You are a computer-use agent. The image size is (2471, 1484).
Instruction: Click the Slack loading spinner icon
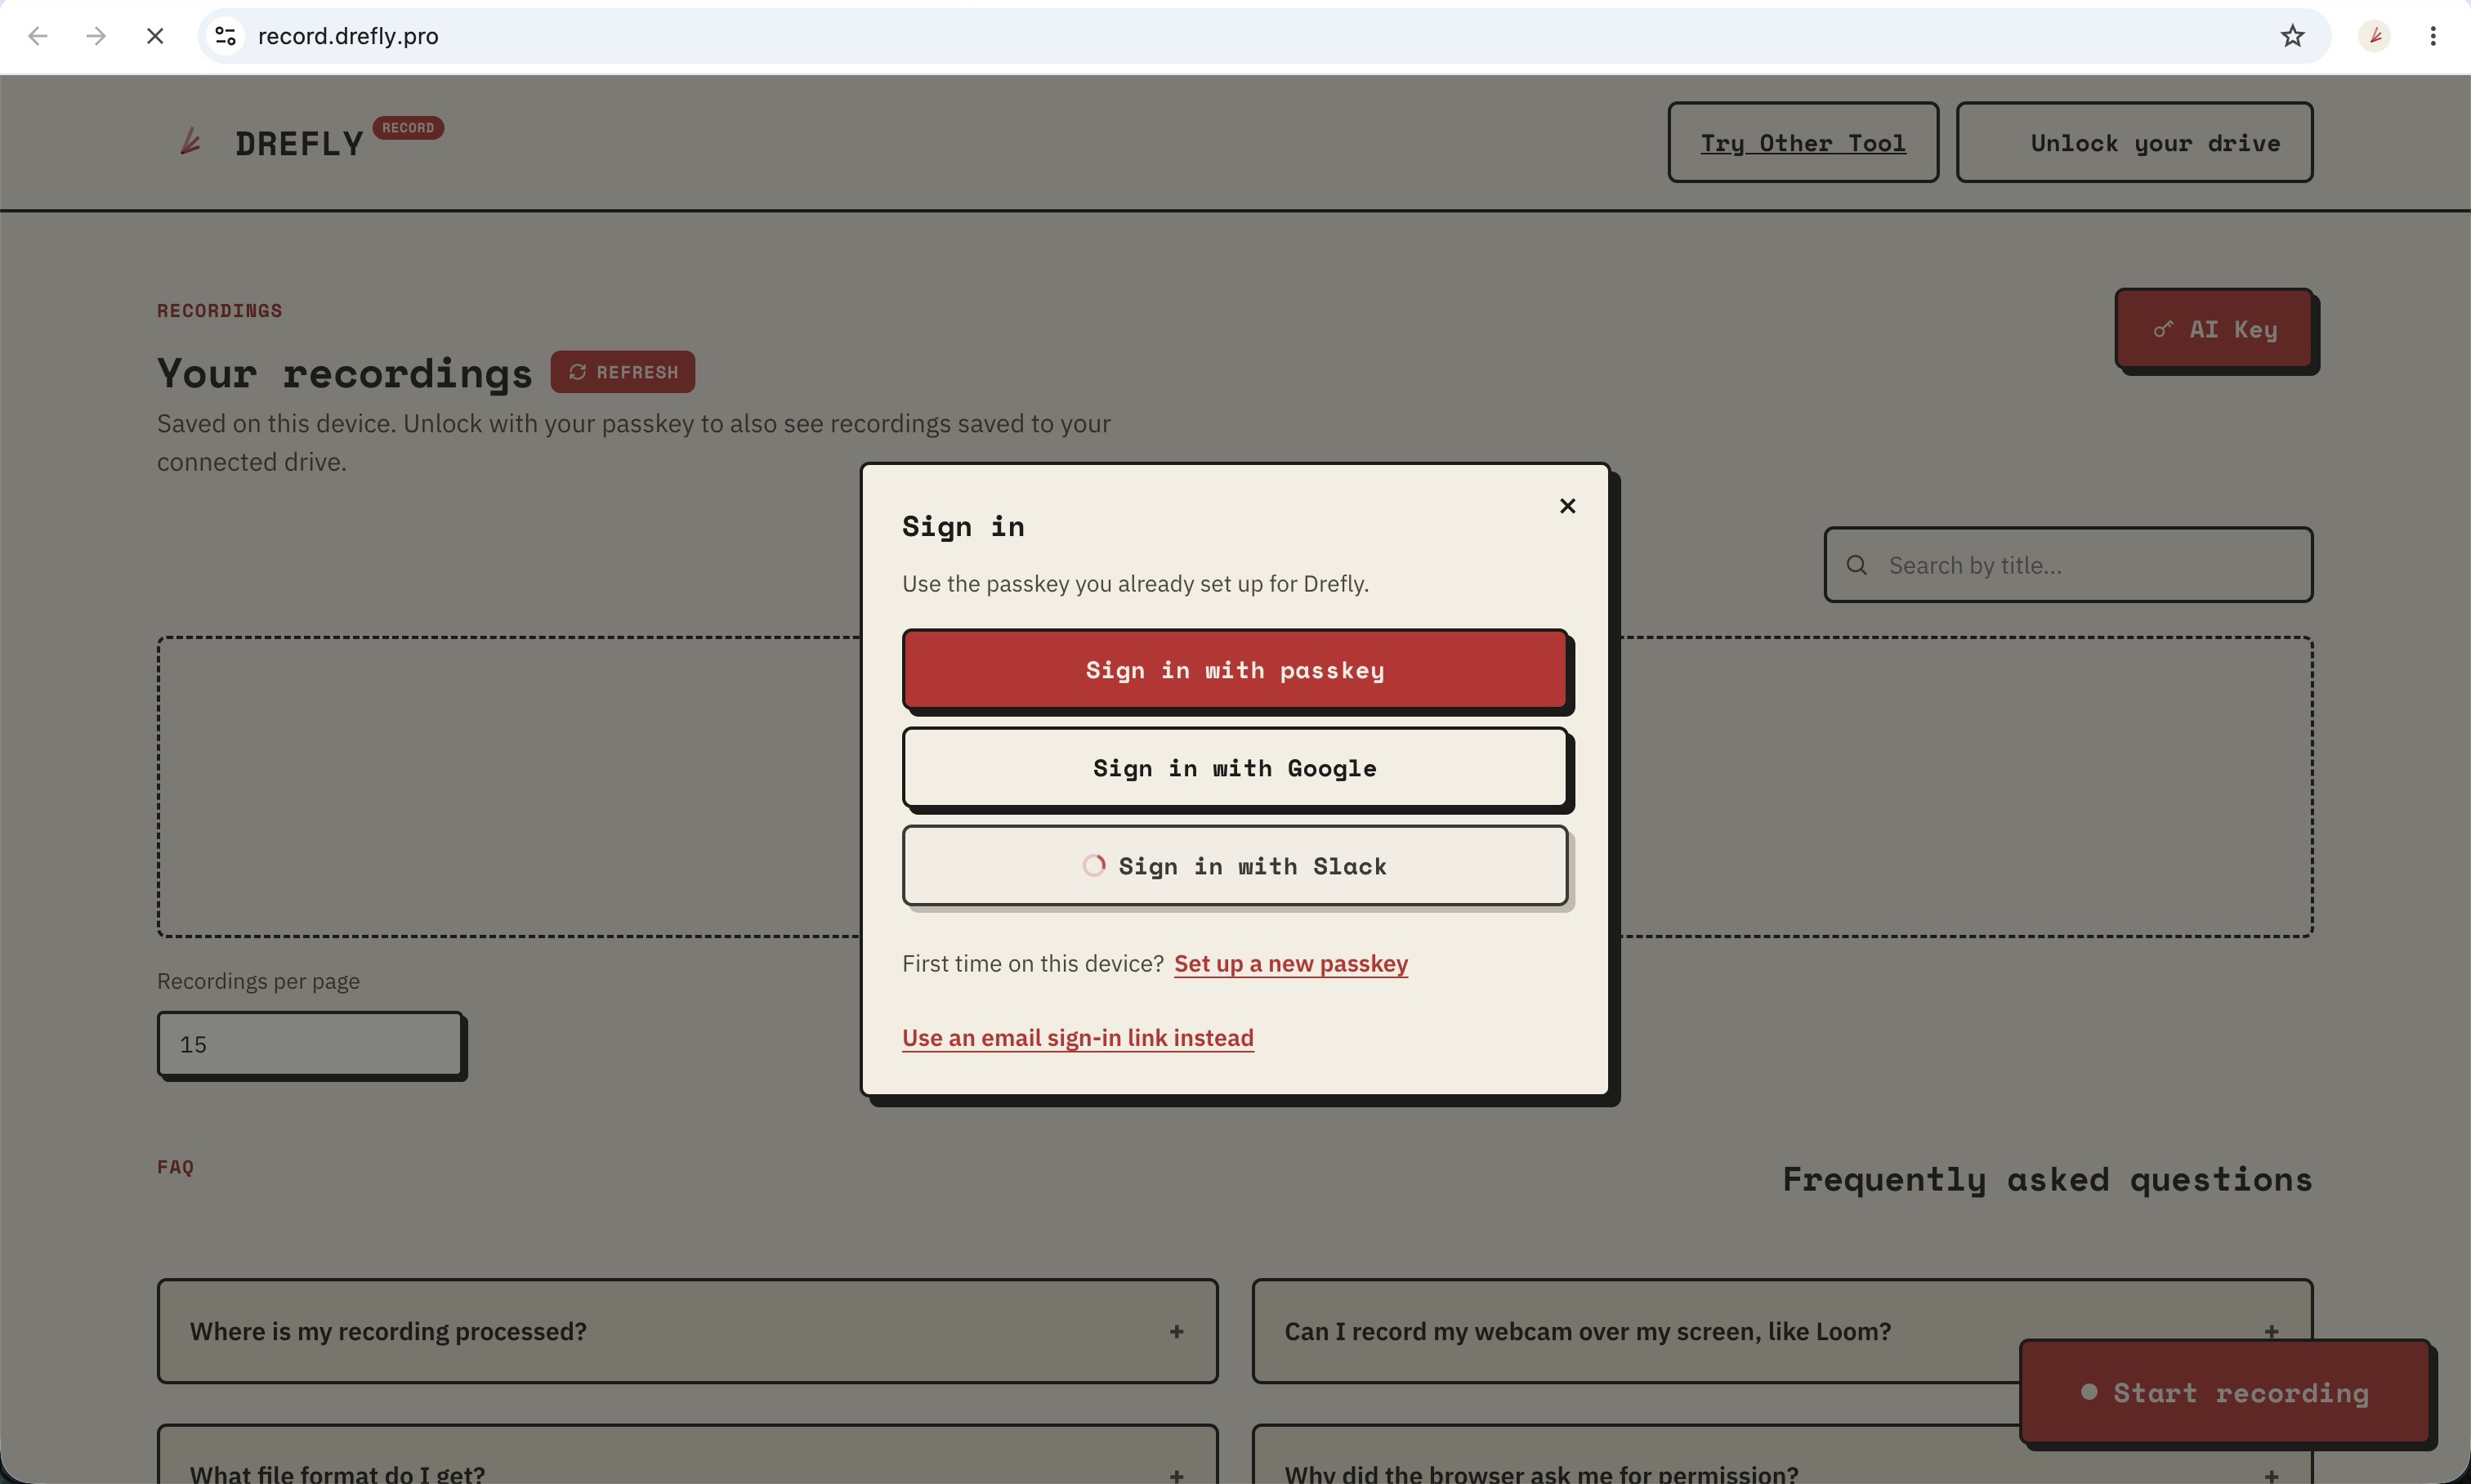pos(1094,866)
